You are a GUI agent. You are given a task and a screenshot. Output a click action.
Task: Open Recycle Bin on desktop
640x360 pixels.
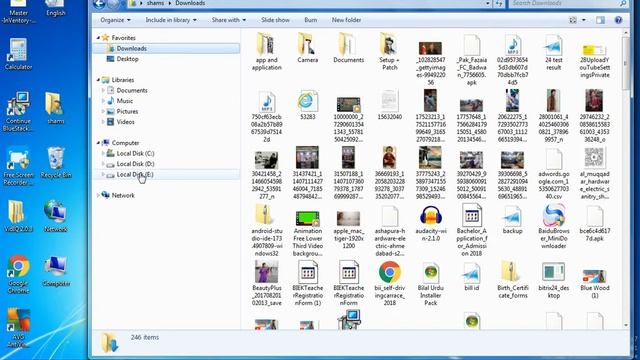point(56,163)
